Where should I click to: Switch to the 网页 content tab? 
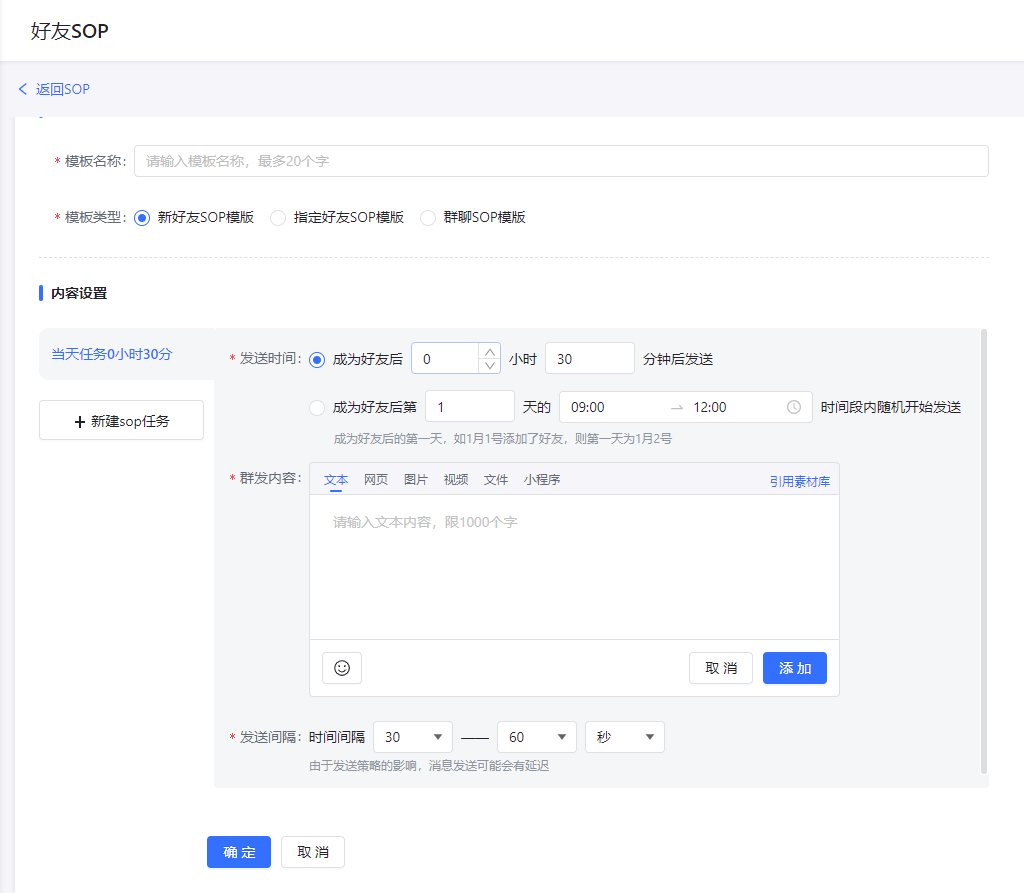(x=376, y=480)
